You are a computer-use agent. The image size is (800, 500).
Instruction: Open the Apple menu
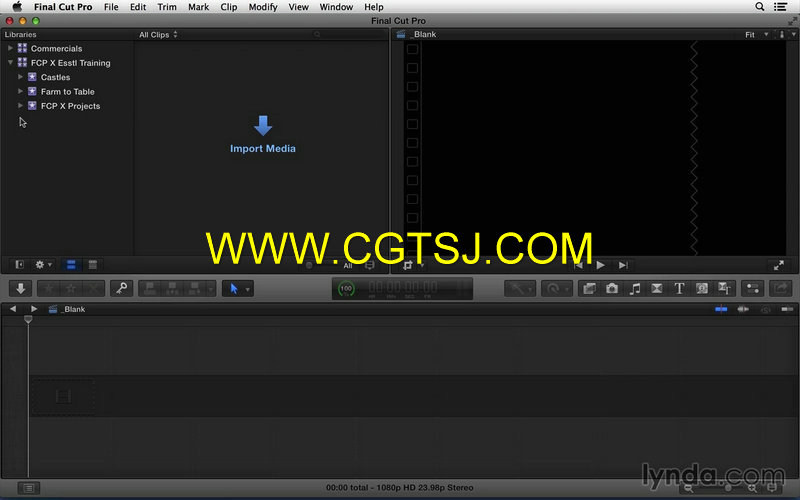pyautogui.click(x=17, y=7)
